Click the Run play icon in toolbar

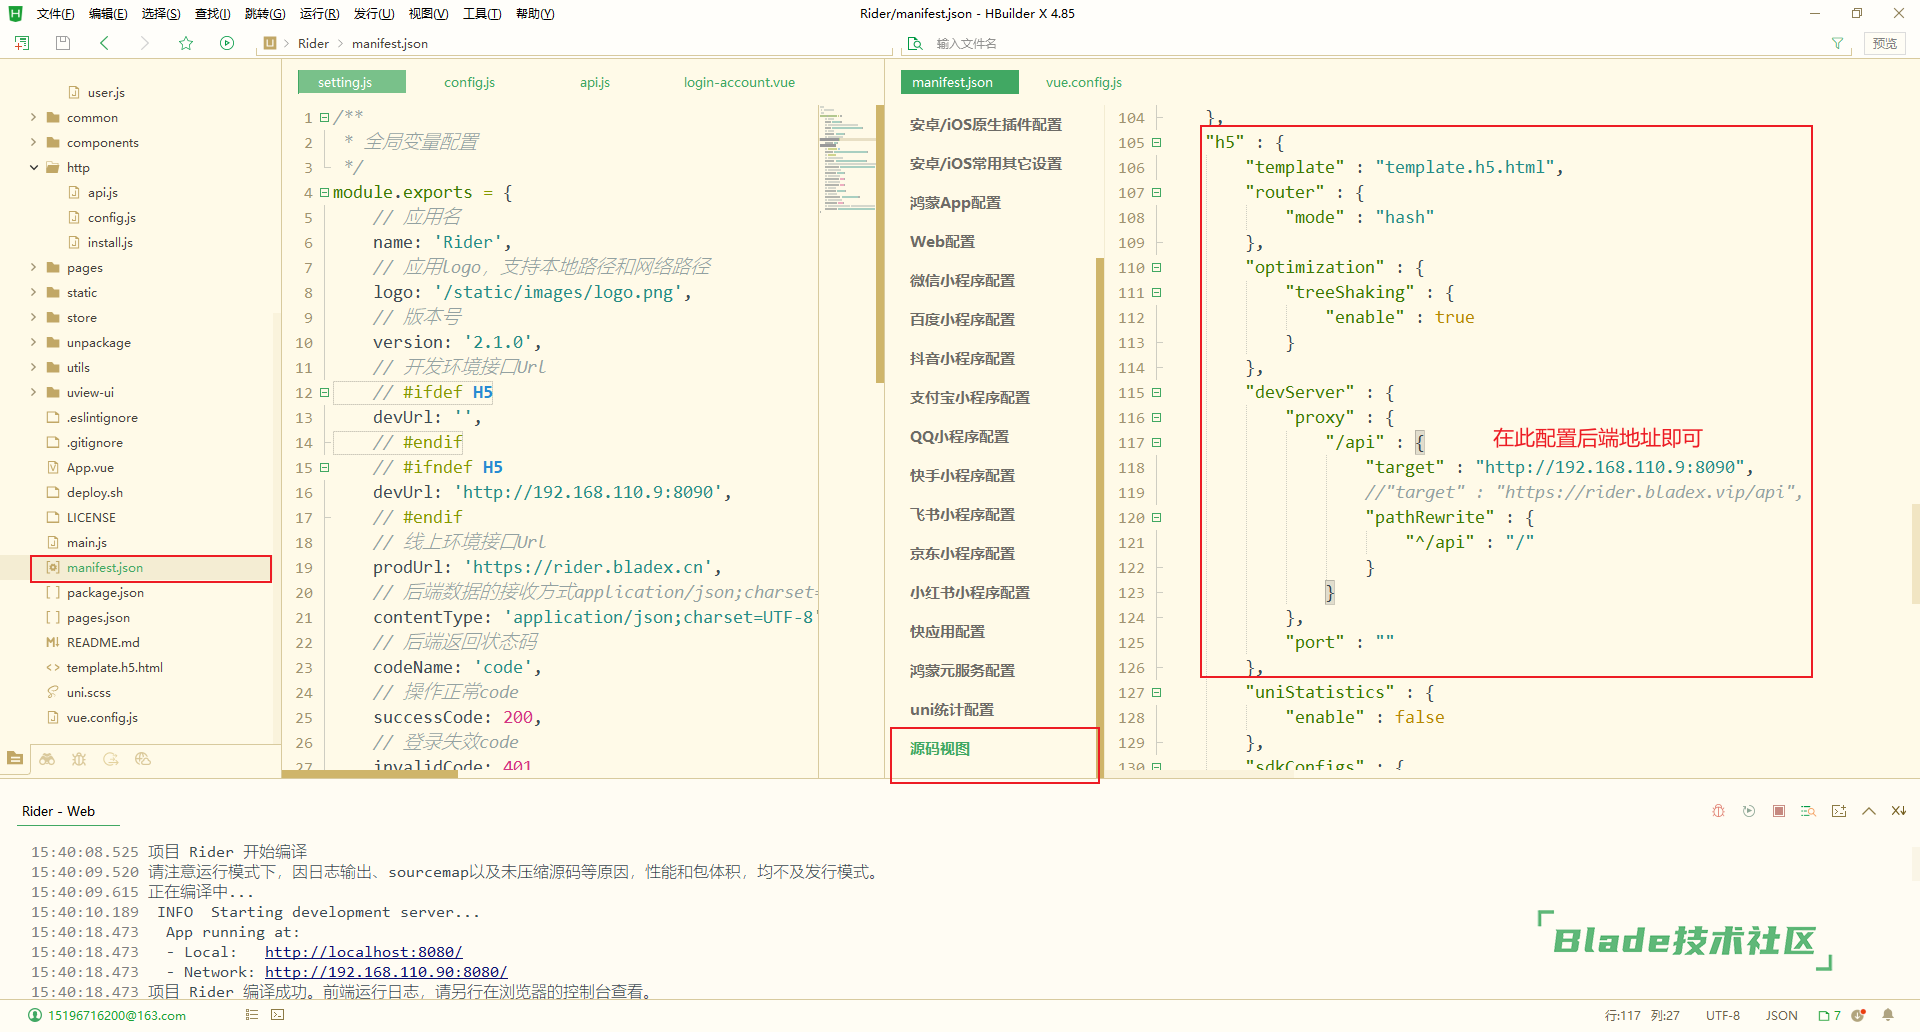(227, 43)
